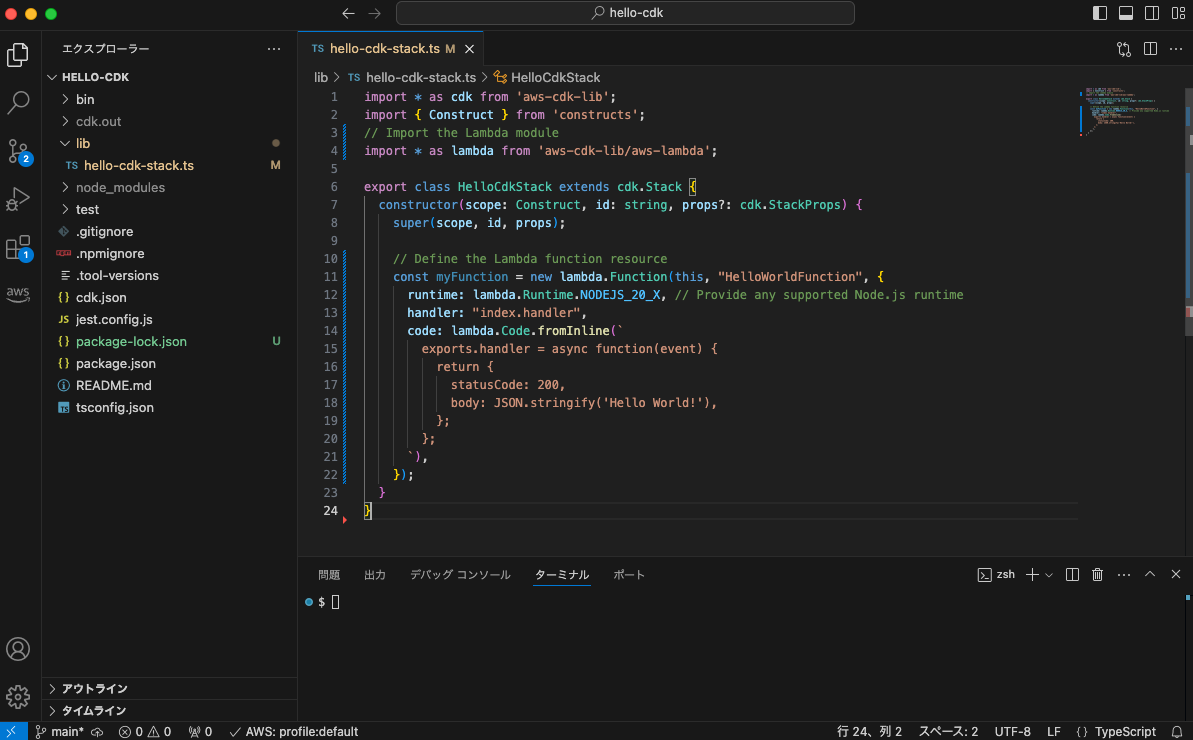
Task: Go back using the left arrow
Action: click(348, 13)
